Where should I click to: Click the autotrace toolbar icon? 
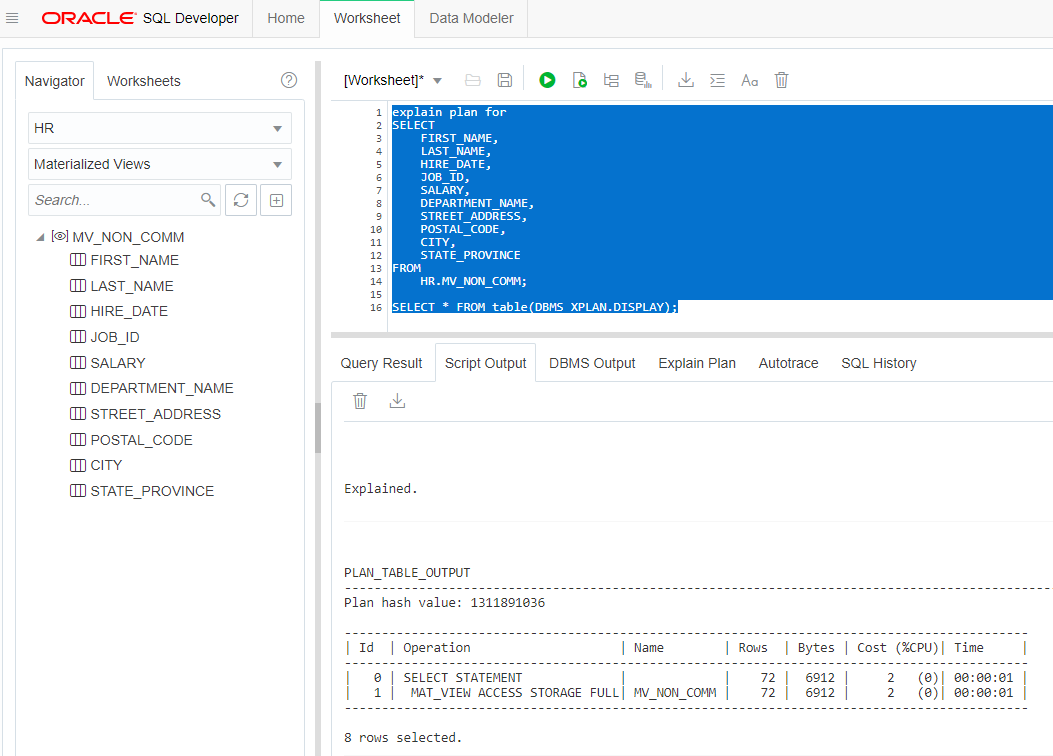point(643,81)
